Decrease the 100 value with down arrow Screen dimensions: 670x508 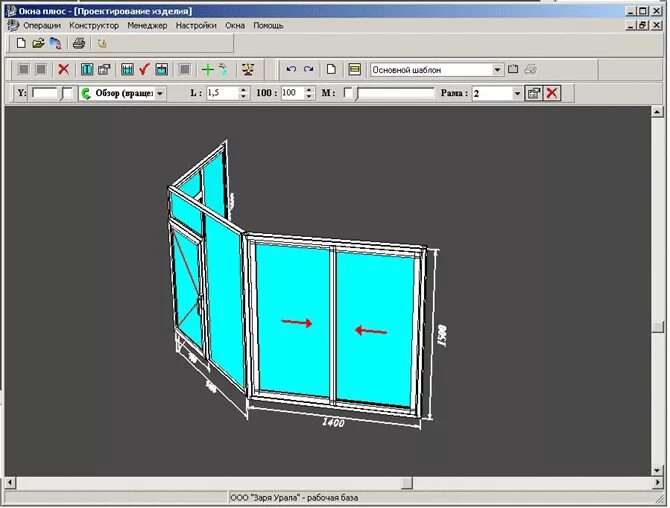click(309, 97)
